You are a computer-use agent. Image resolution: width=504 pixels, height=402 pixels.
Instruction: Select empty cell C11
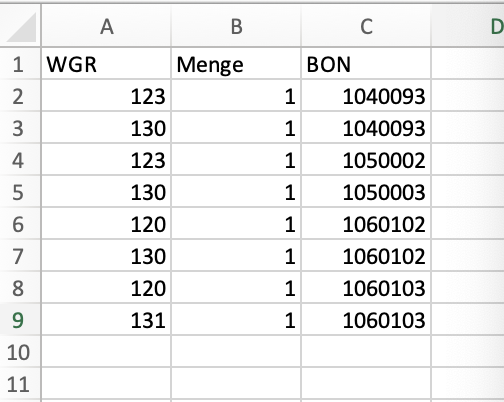[366, 384]
